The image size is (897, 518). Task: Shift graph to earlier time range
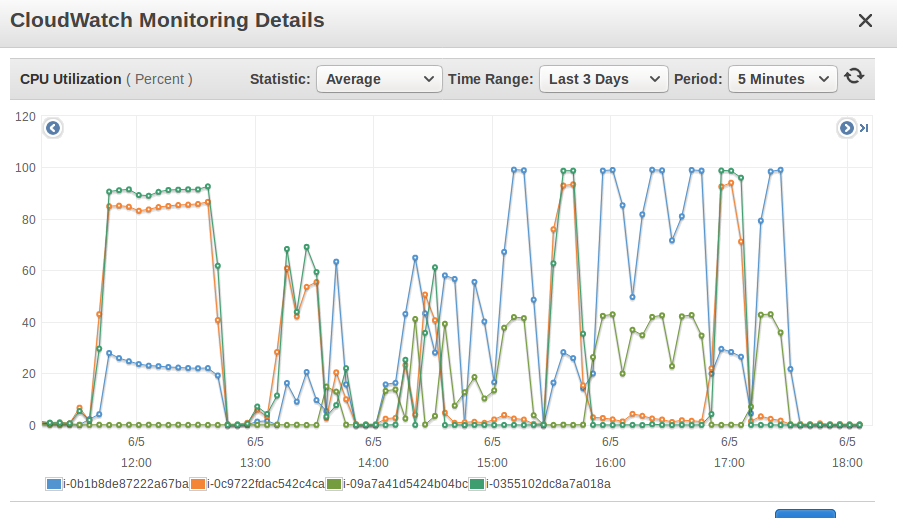[53, 128]
